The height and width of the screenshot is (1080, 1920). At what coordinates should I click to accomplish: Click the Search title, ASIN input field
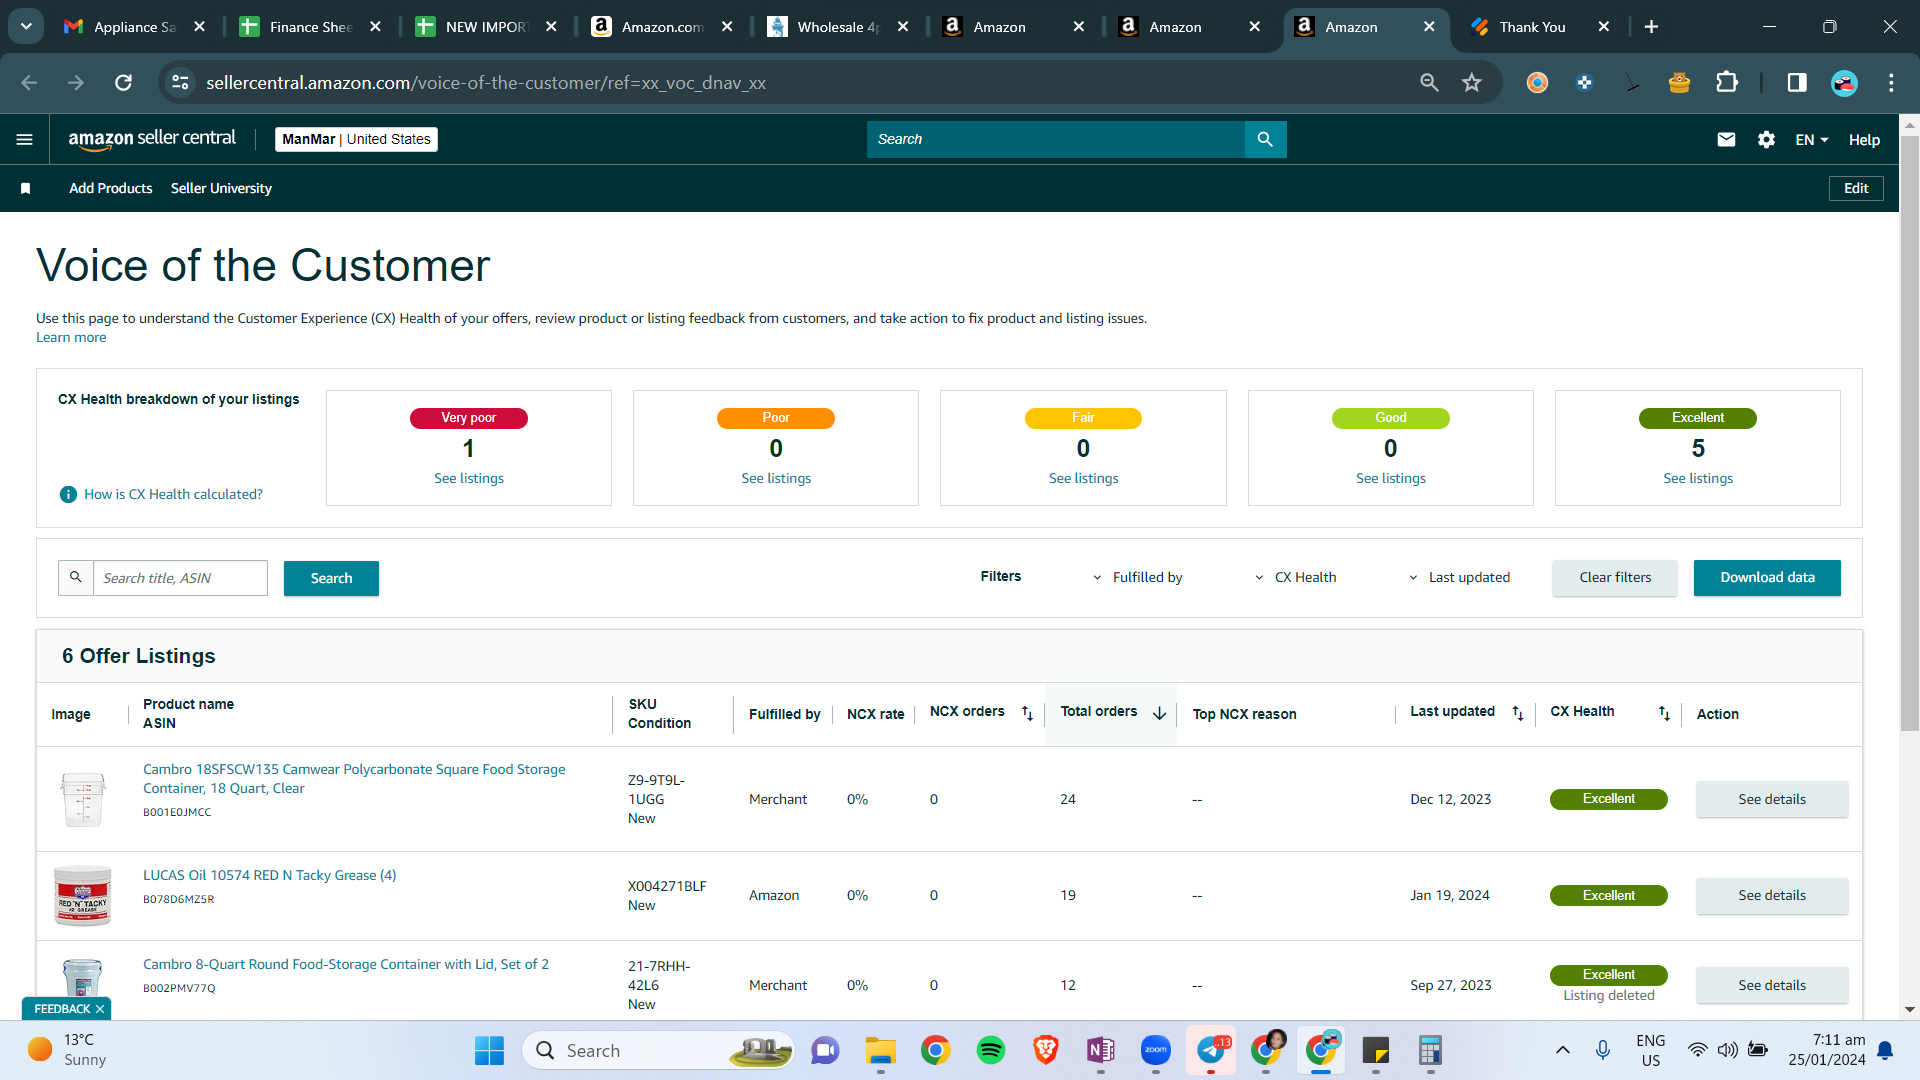(180, 578)
